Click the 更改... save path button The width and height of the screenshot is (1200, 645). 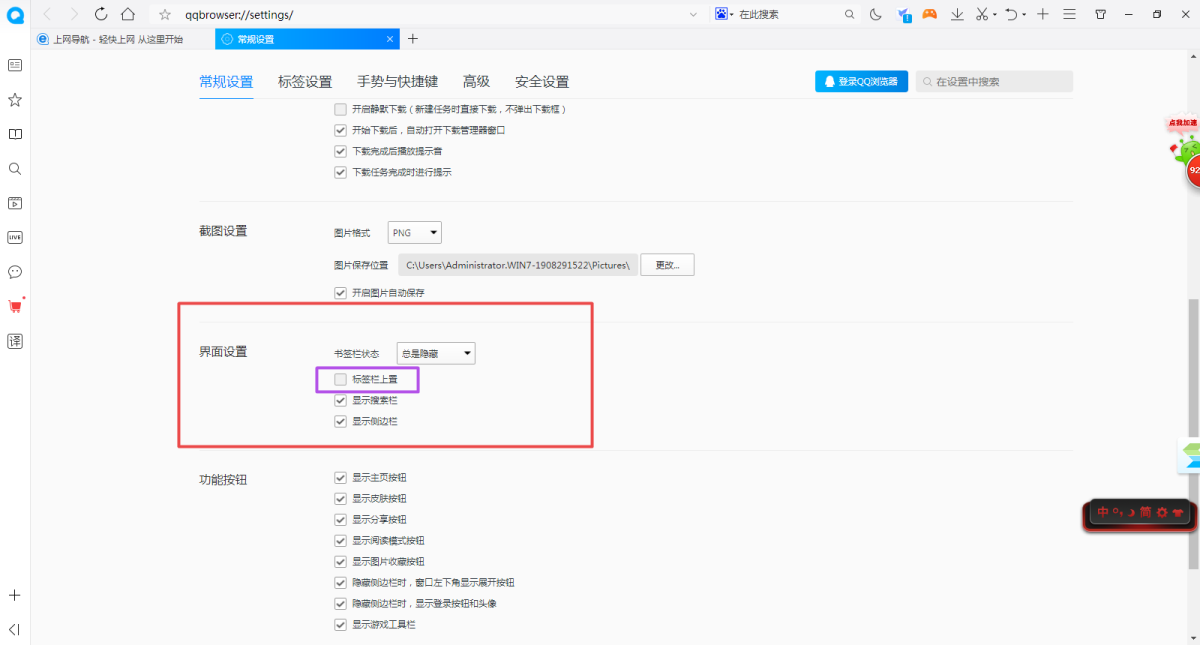coord(667,265)
